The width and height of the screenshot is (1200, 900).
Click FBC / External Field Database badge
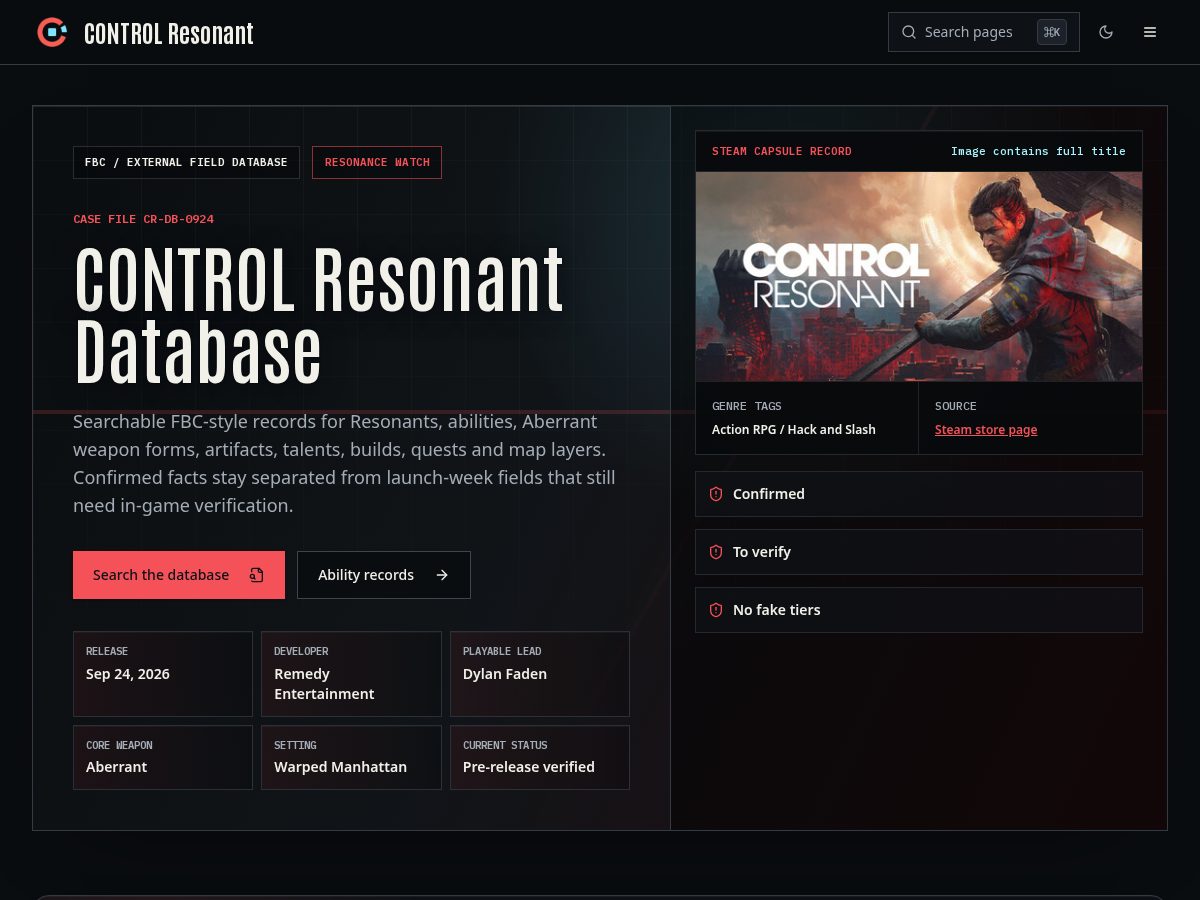click(x=186, y=162)
